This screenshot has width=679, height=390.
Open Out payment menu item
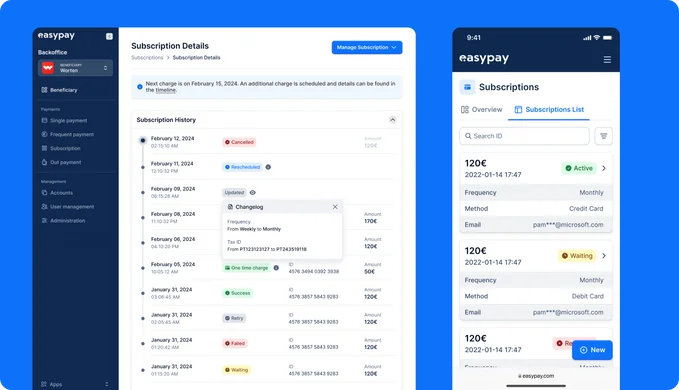(65, 162)
